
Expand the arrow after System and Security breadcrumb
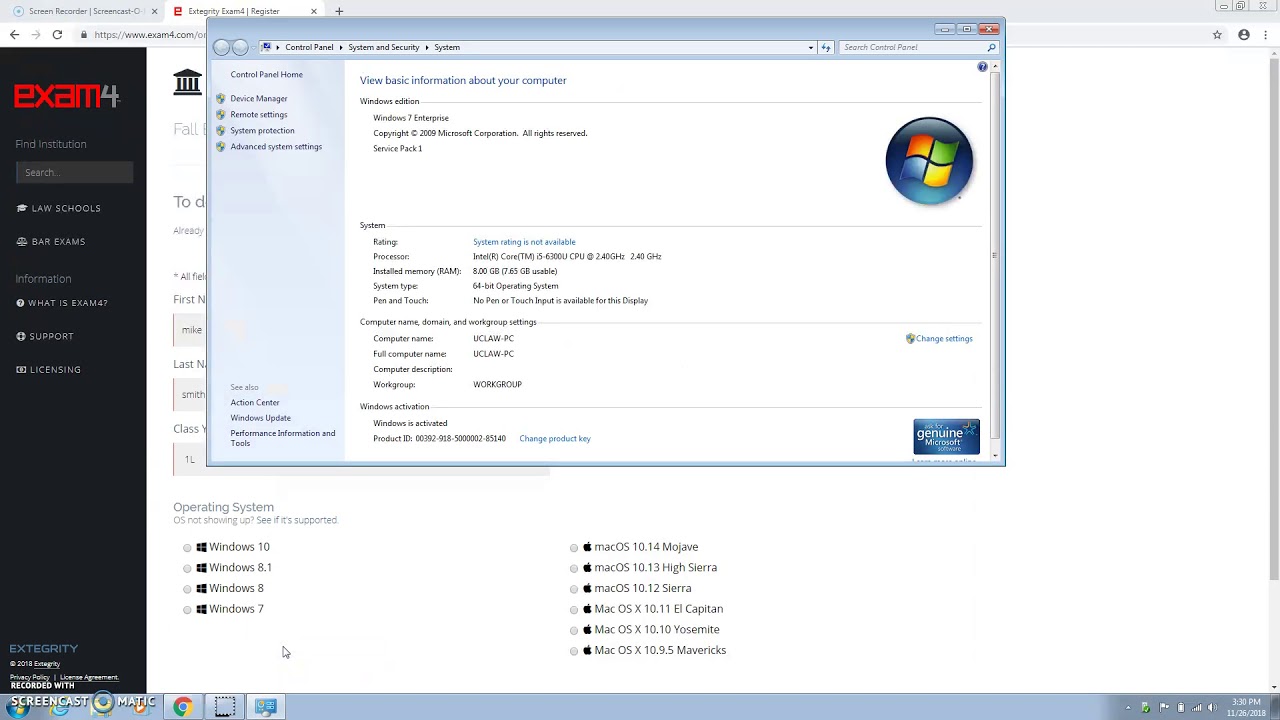click(x=427, y=47)
